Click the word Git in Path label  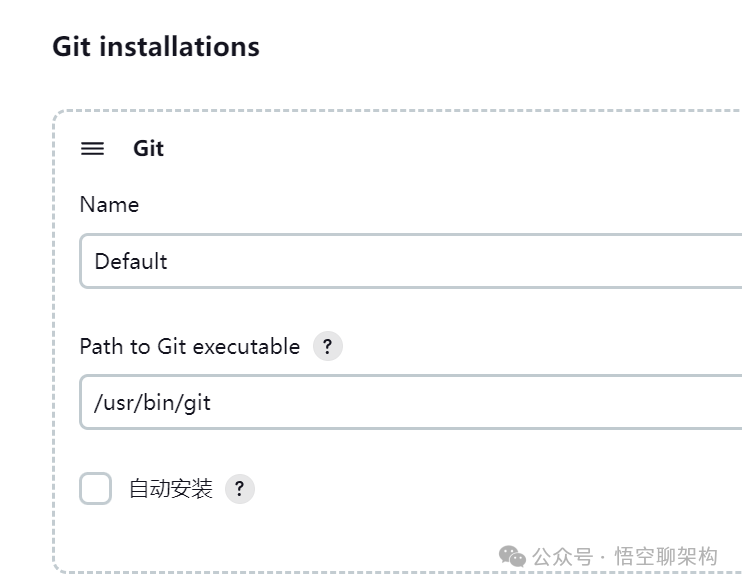click(167, 347)
